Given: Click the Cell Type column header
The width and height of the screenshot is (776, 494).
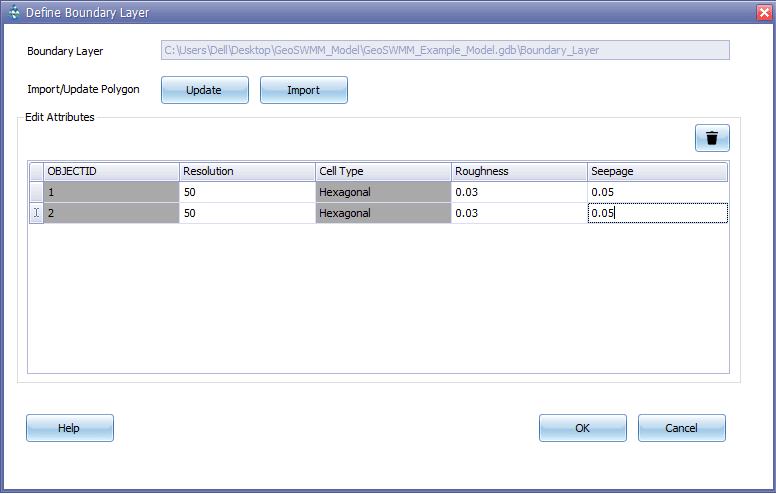Looking at the screenshot, I should pyautogui.click(x=383, y=171).
